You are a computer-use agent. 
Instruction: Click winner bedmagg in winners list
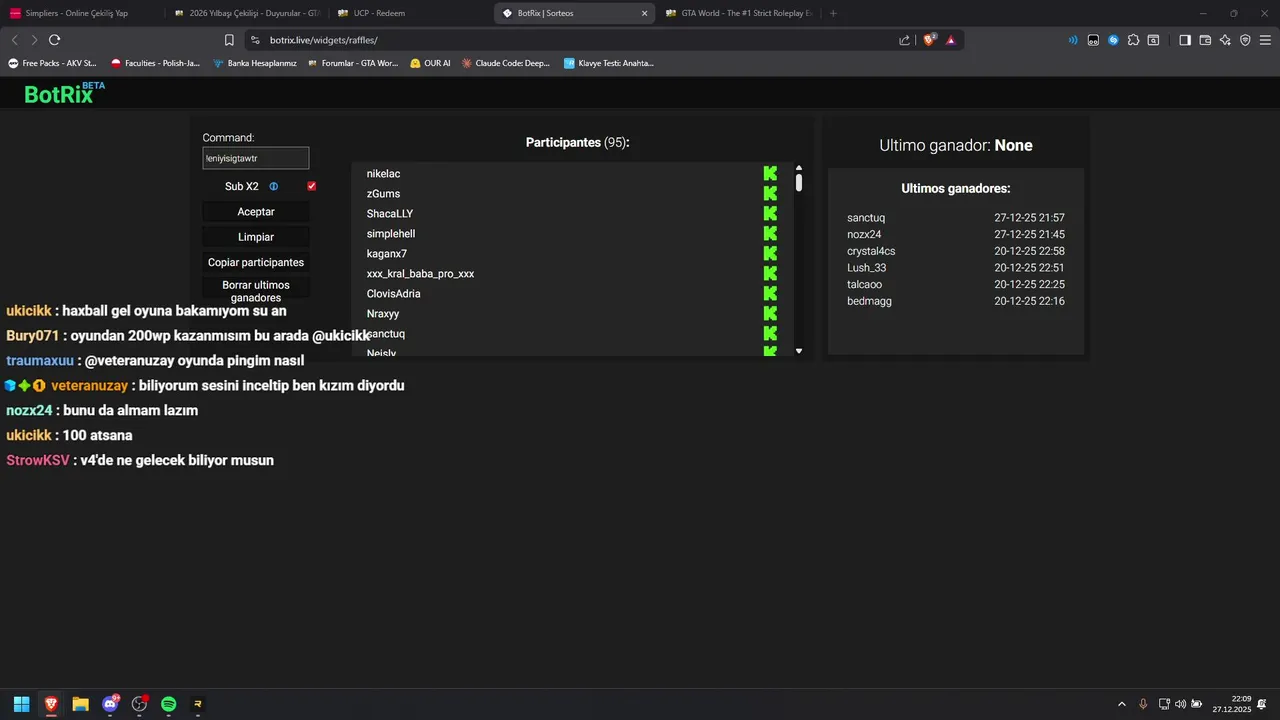tap(869, 301)
